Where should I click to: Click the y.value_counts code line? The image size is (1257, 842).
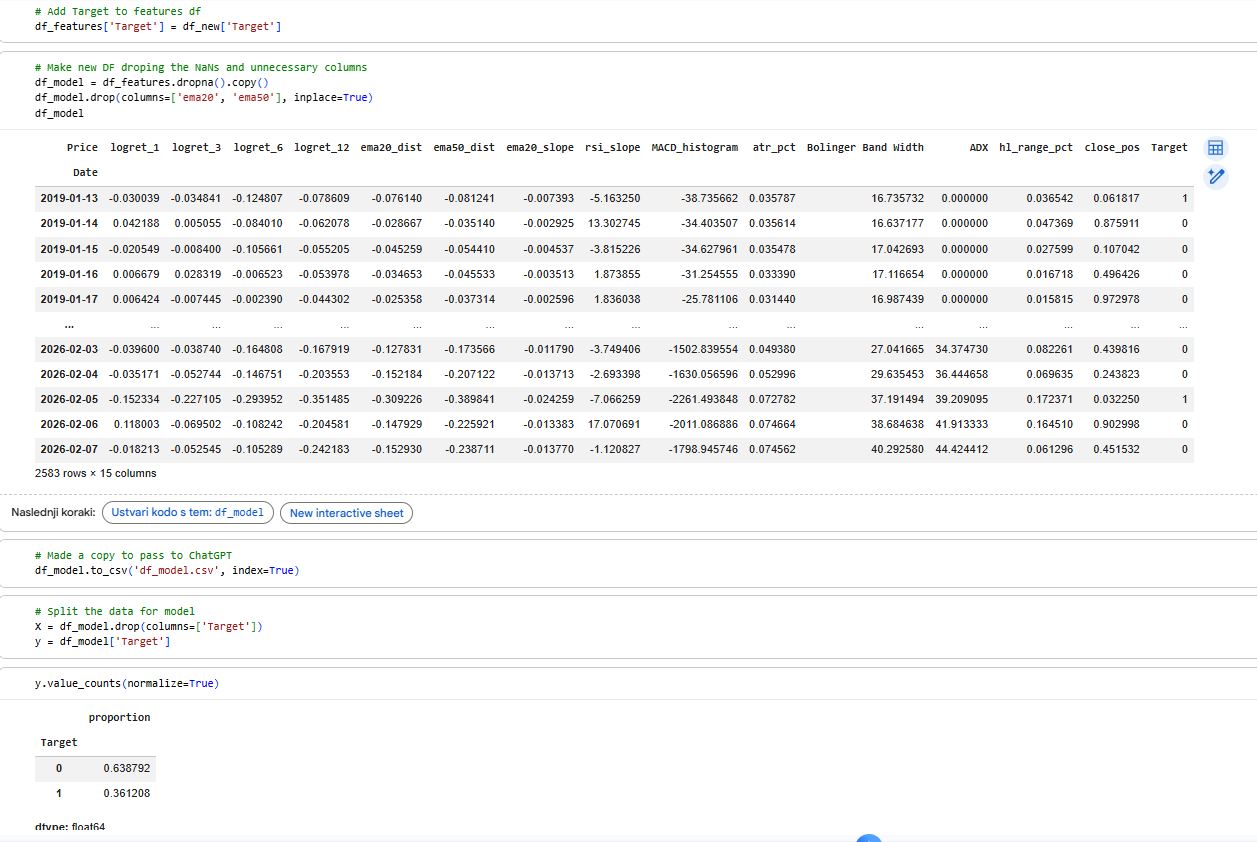[126, 683]
